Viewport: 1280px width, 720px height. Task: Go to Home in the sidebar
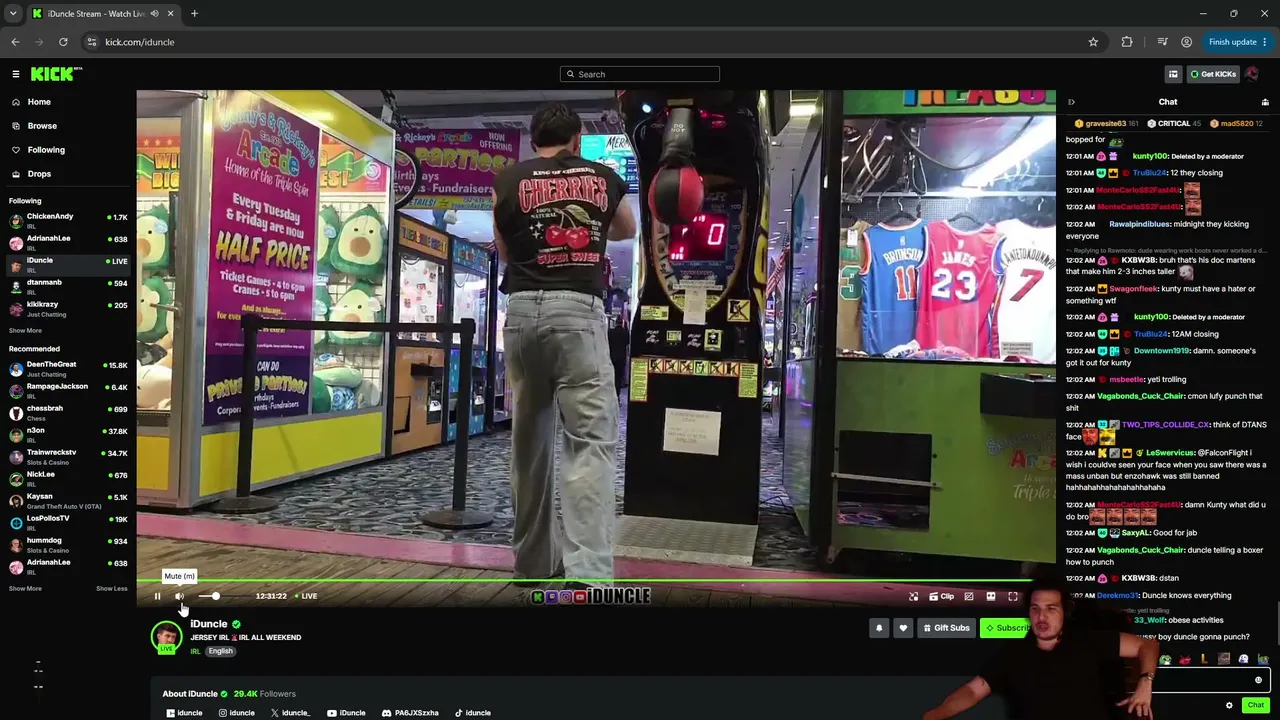click(x=39, y=102)
